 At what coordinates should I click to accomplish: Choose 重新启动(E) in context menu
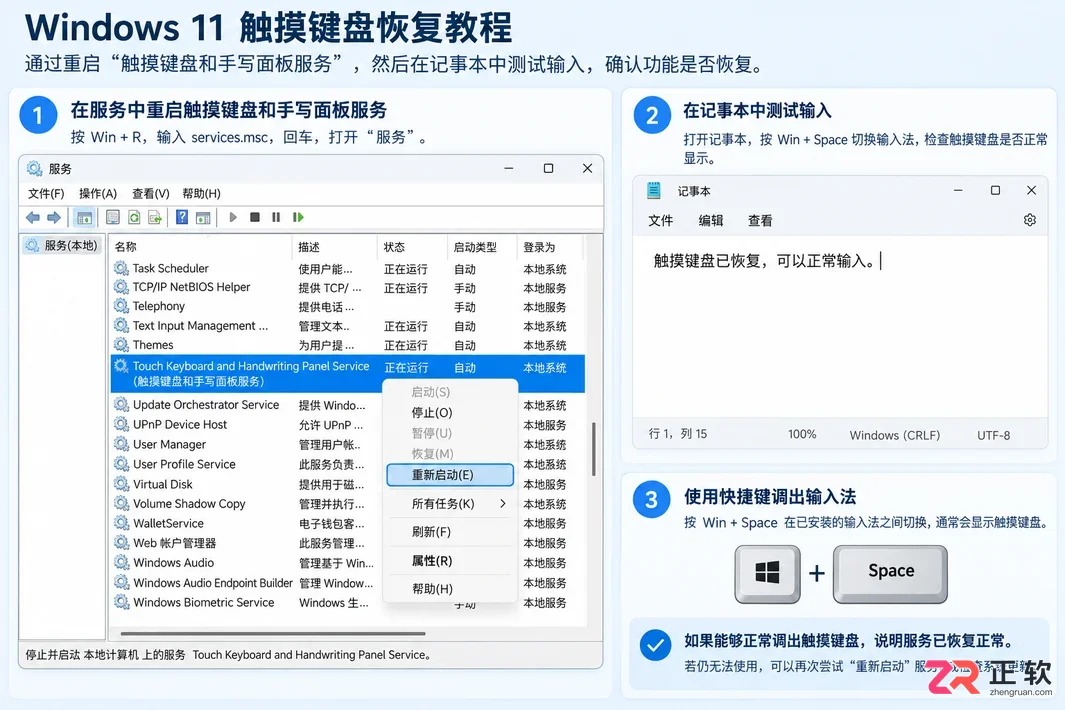point(450,475)
